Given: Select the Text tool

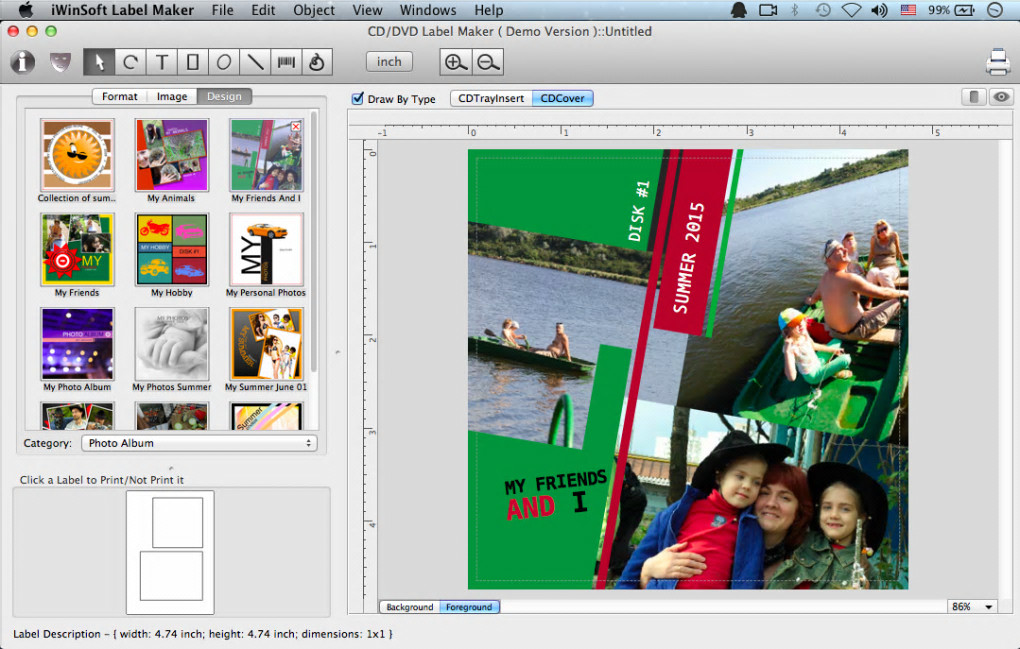Looking at the screenshot, I should tap(162, 62).
